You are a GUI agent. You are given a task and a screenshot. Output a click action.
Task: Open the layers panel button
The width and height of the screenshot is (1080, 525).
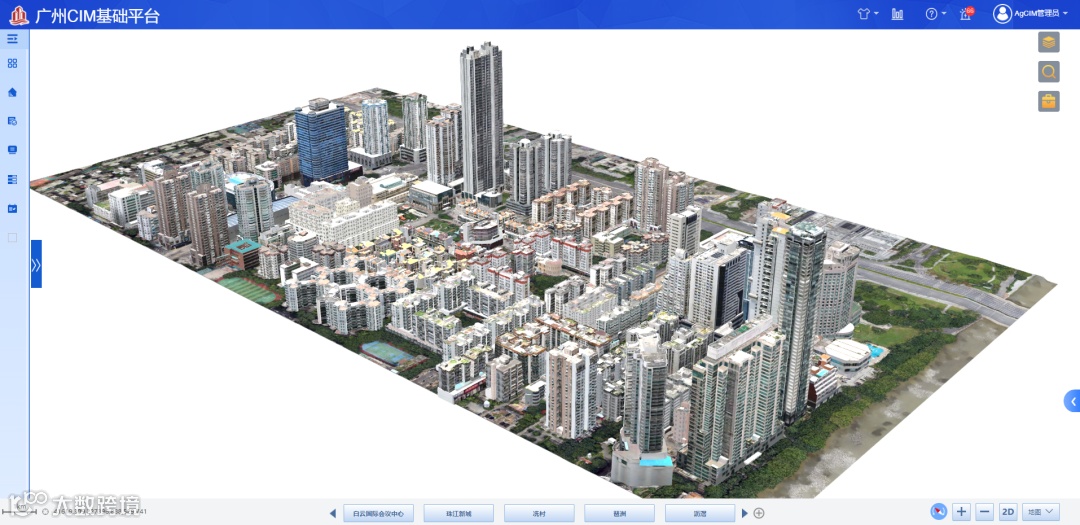pyautogui.click(x=1049, y=42)
